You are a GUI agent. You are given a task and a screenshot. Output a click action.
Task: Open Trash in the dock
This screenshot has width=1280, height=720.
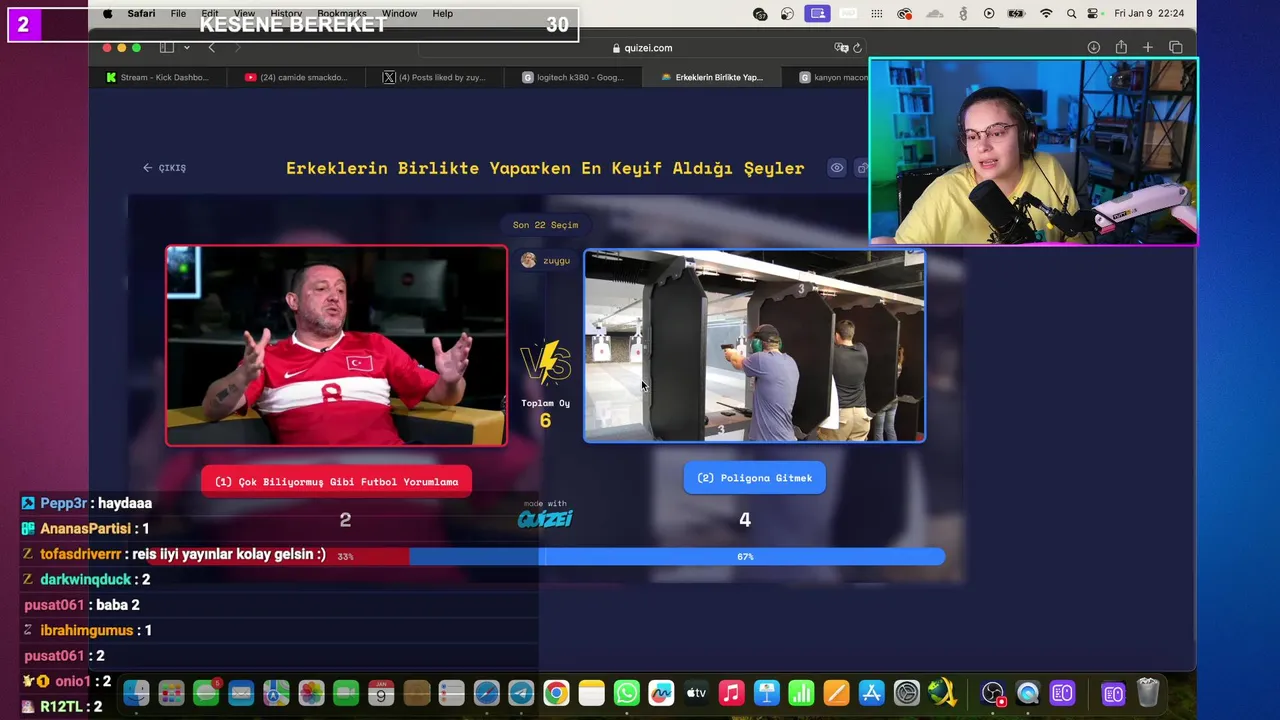[x=1148, y=693]
